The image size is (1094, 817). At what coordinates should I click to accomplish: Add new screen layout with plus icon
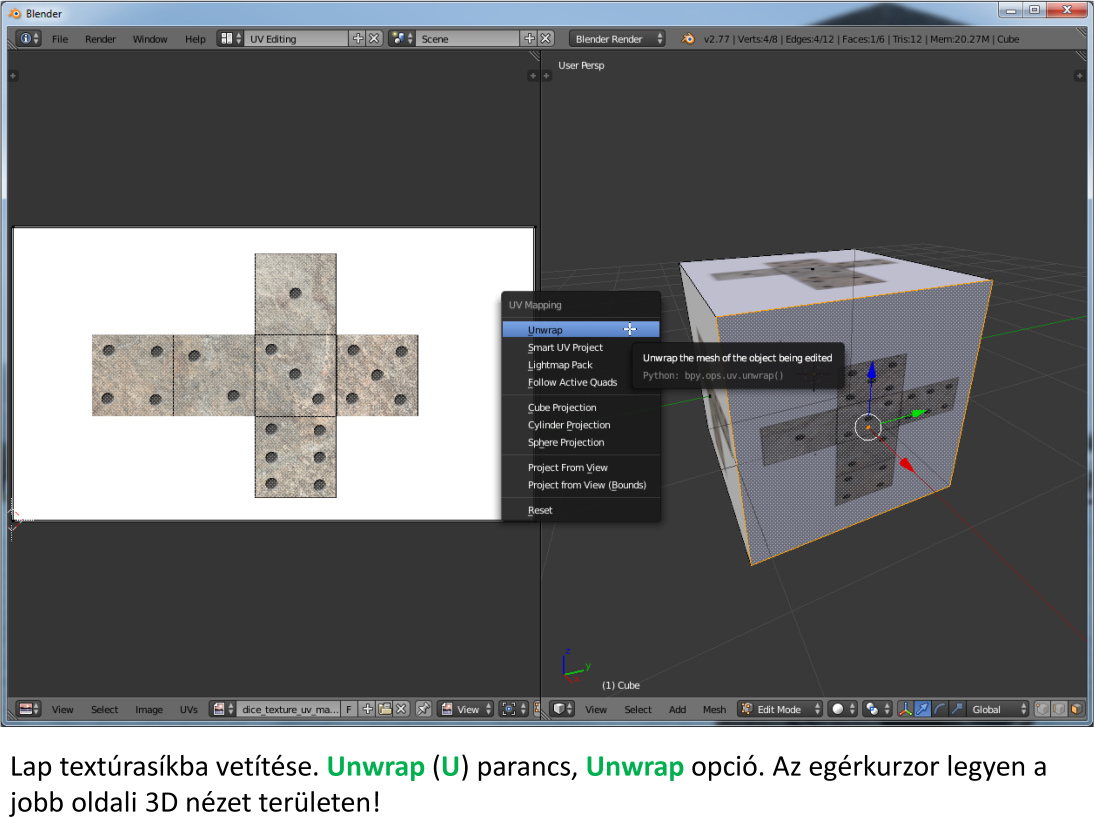tap(358, 38)
